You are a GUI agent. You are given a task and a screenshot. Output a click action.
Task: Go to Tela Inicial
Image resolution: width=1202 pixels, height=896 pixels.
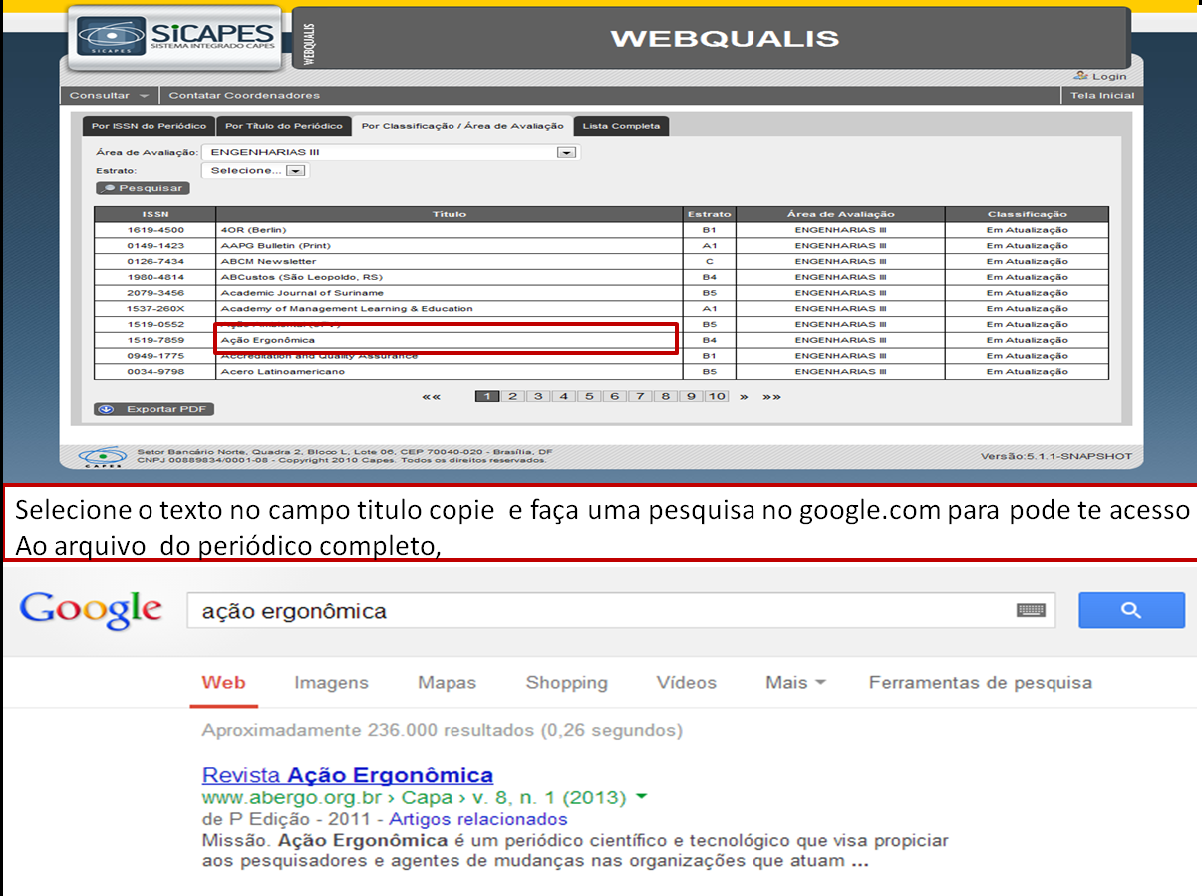point(1102,96)
